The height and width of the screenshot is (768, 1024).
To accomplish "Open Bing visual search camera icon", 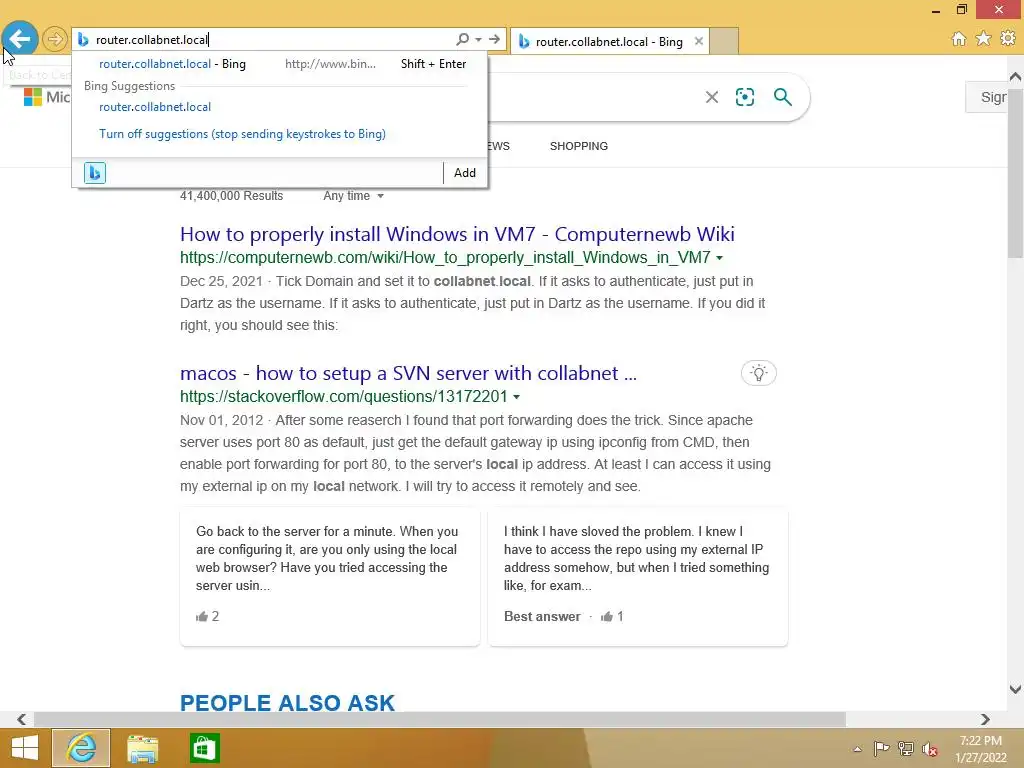I will point(744,97).
